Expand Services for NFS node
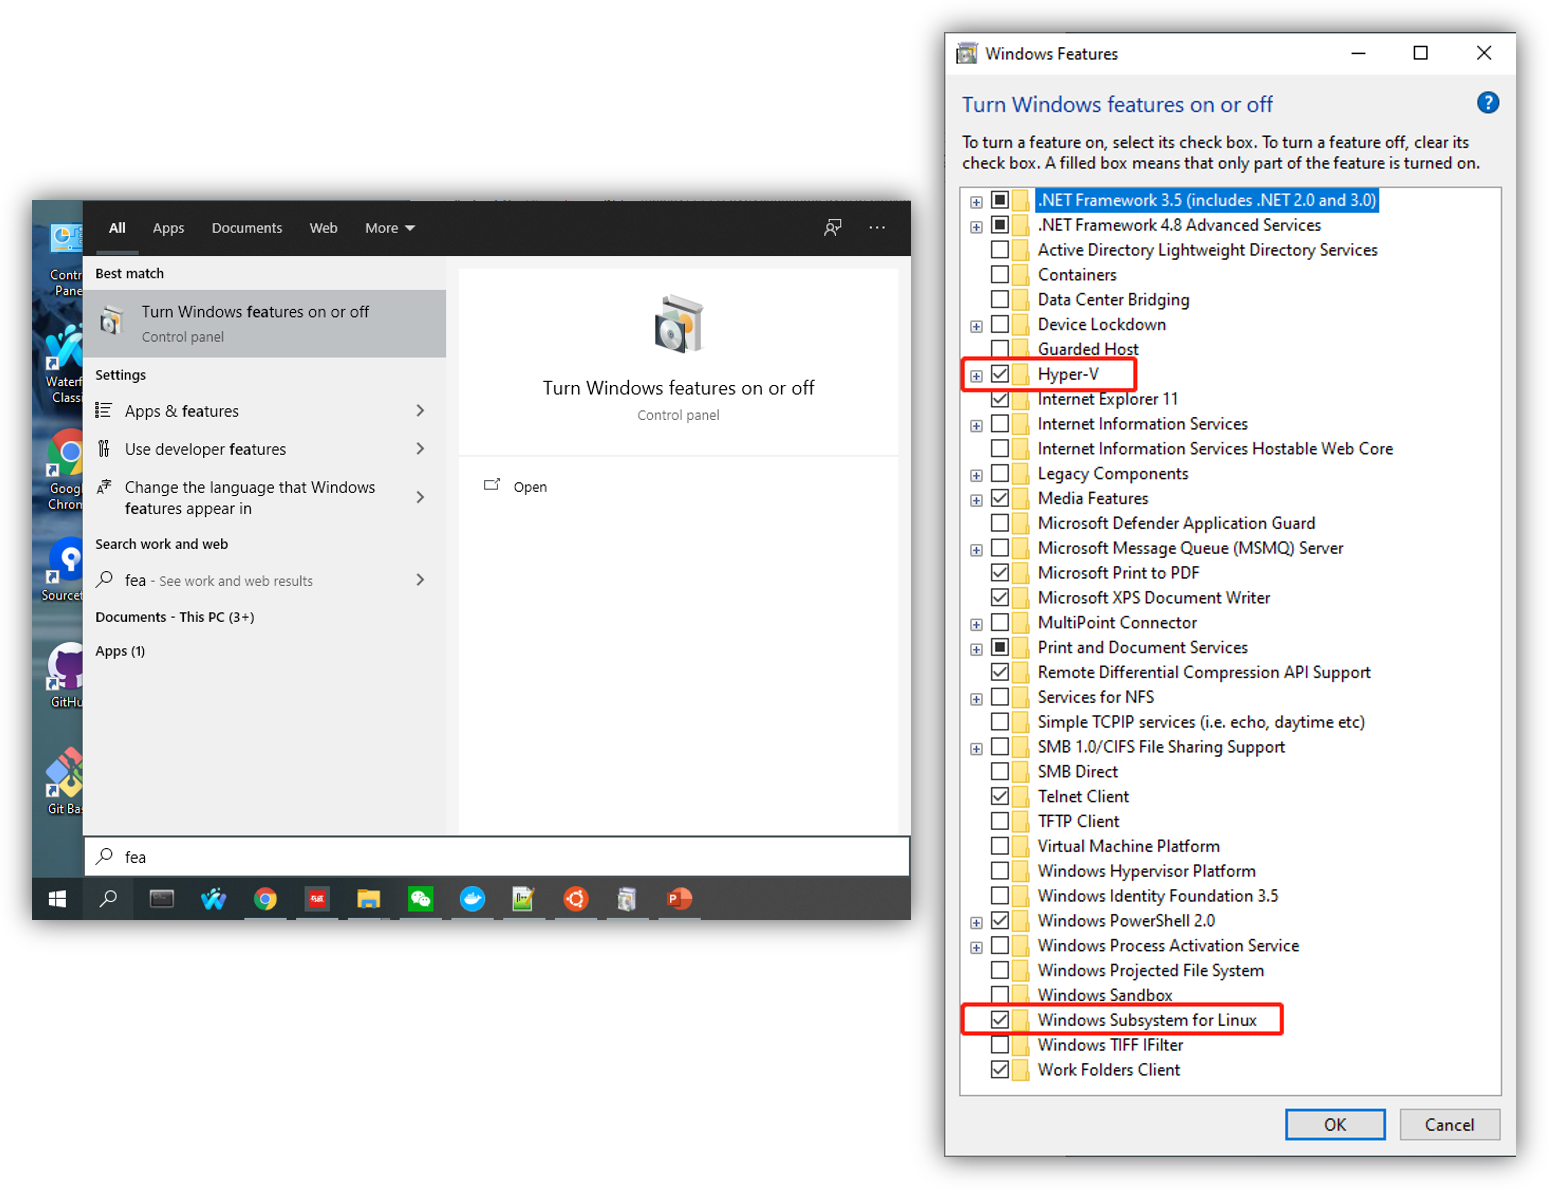This screenshot has height=1189, width=1548. pyautogui.click(x=976, y=699)
